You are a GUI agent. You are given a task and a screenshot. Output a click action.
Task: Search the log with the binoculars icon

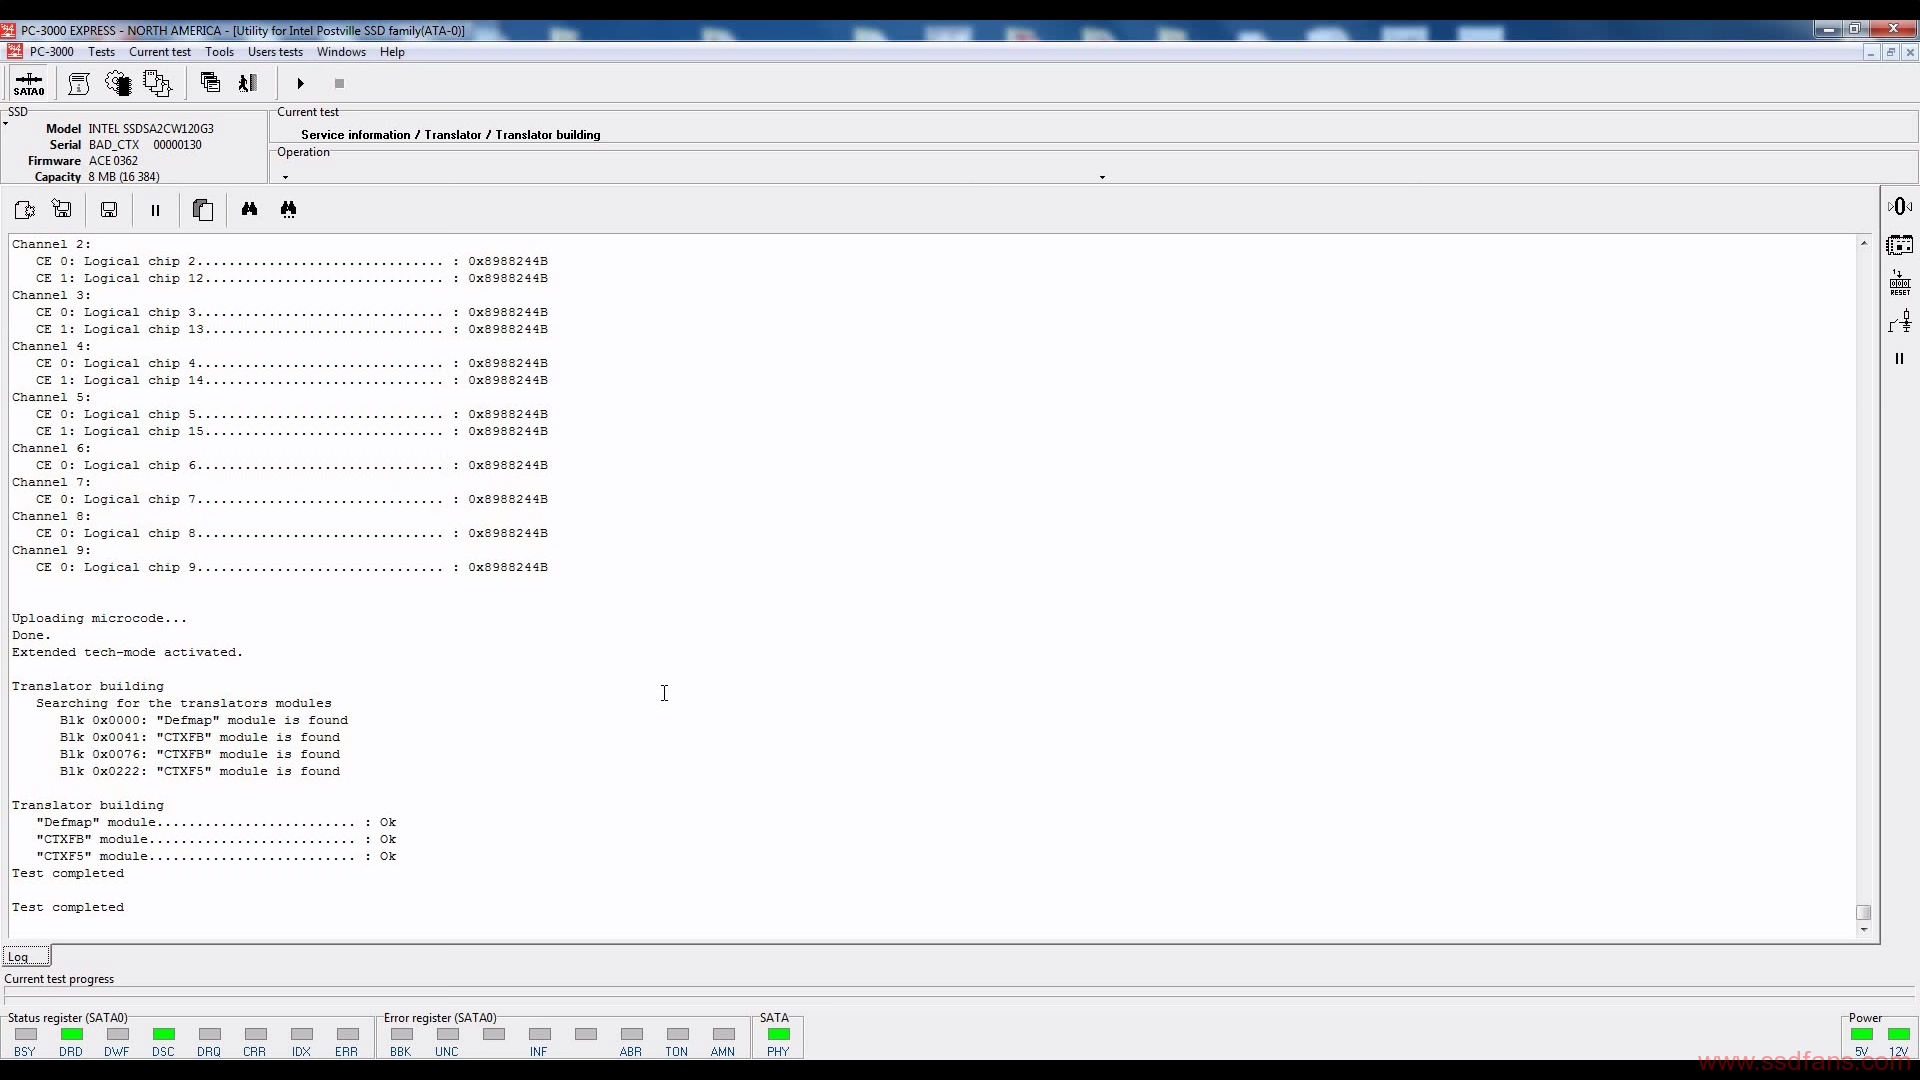coord(249,209)
